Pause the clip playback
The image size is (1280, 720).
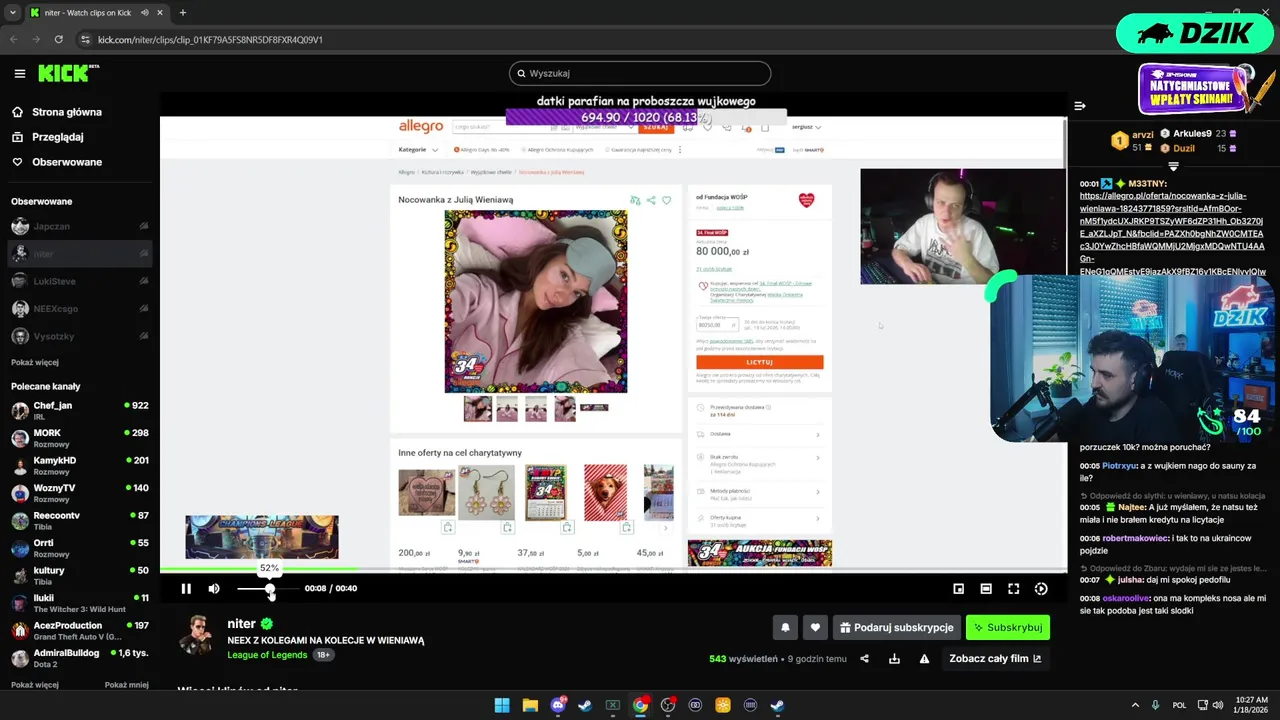(x=186, y=589)
